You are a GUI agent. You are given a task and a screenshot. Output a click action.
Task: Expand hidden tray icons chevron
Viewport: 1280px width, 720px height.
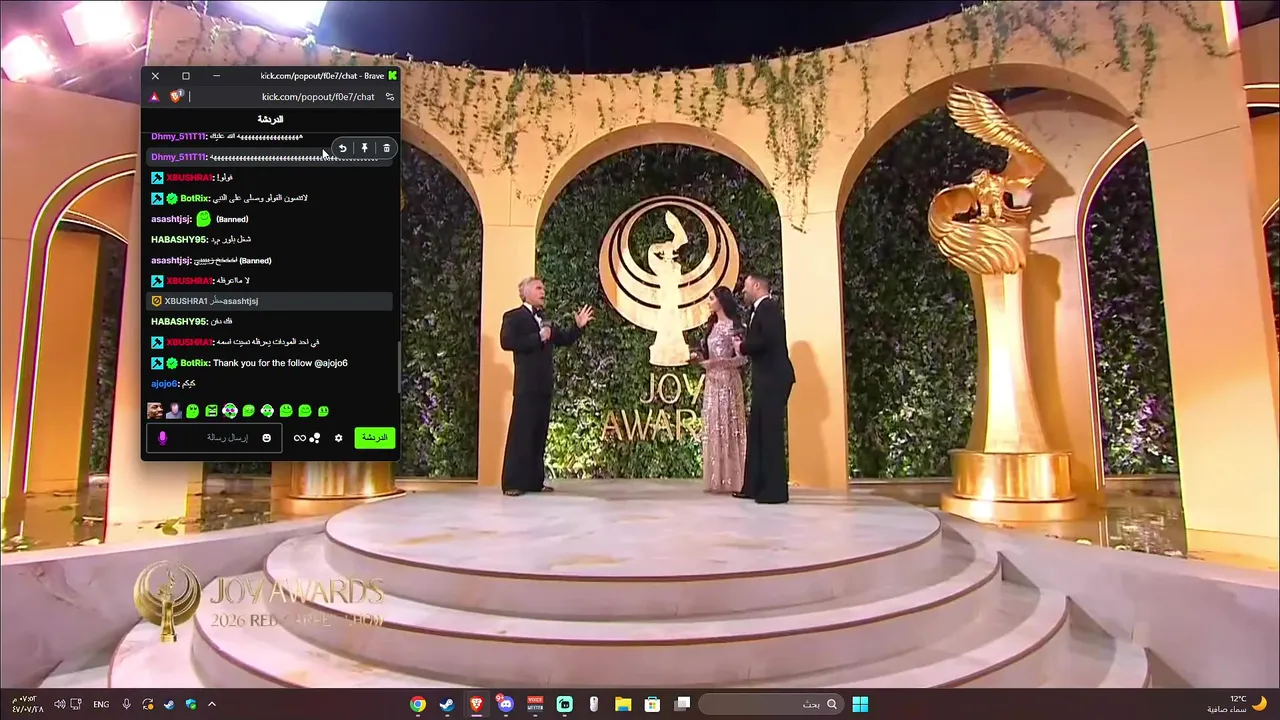[212, 704]
